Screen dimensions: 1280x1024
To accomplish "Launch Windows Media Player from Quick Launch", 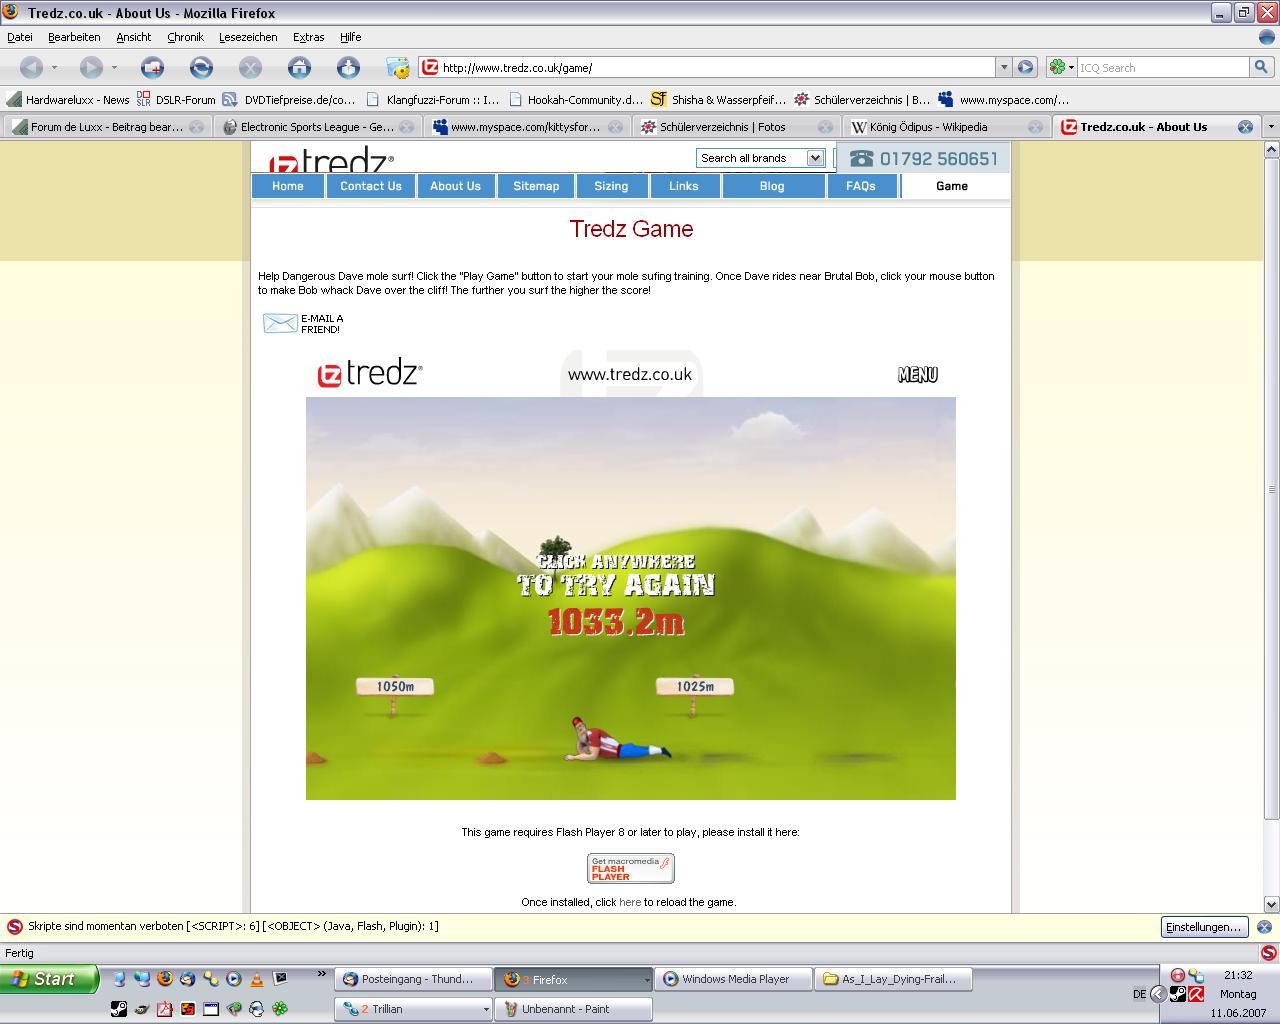I will point(234,979).
